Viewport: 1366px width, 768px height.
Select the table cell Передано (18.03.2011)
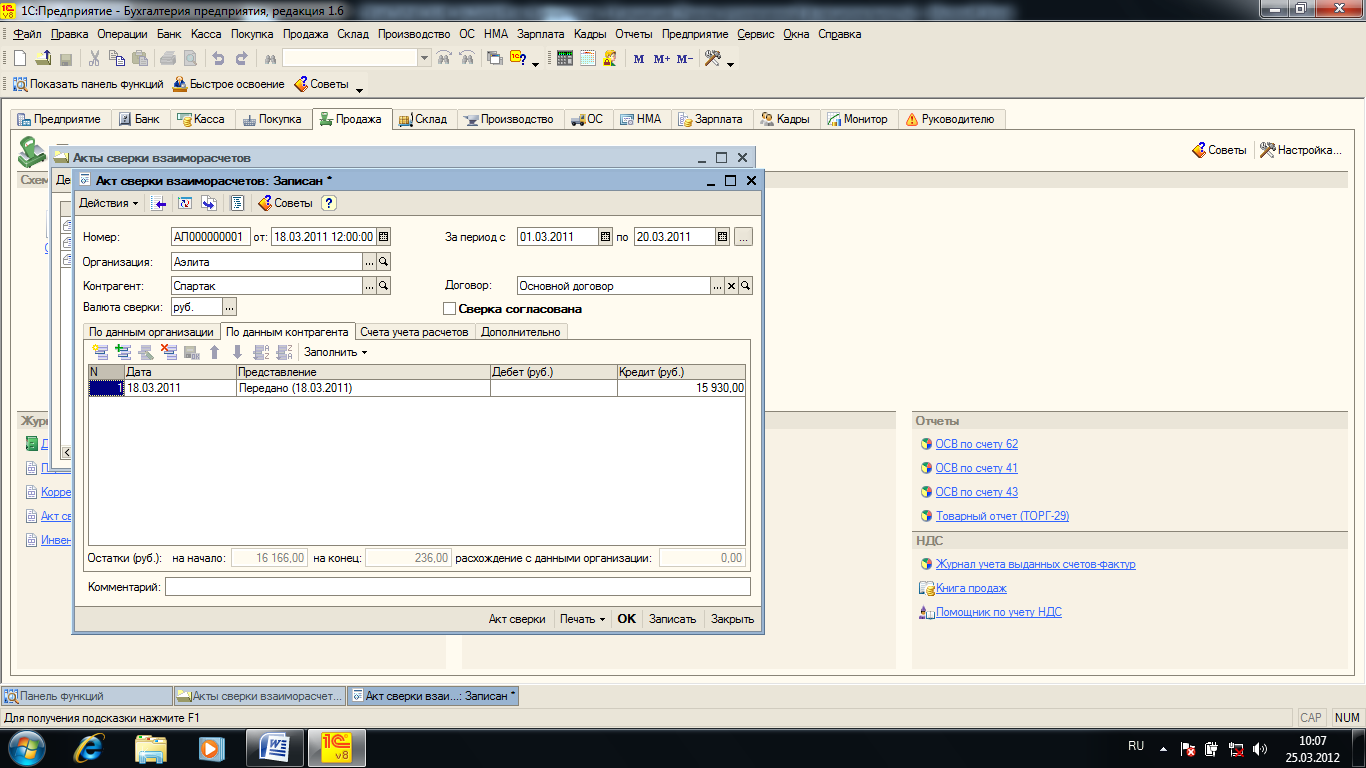(x=363, y=388)
